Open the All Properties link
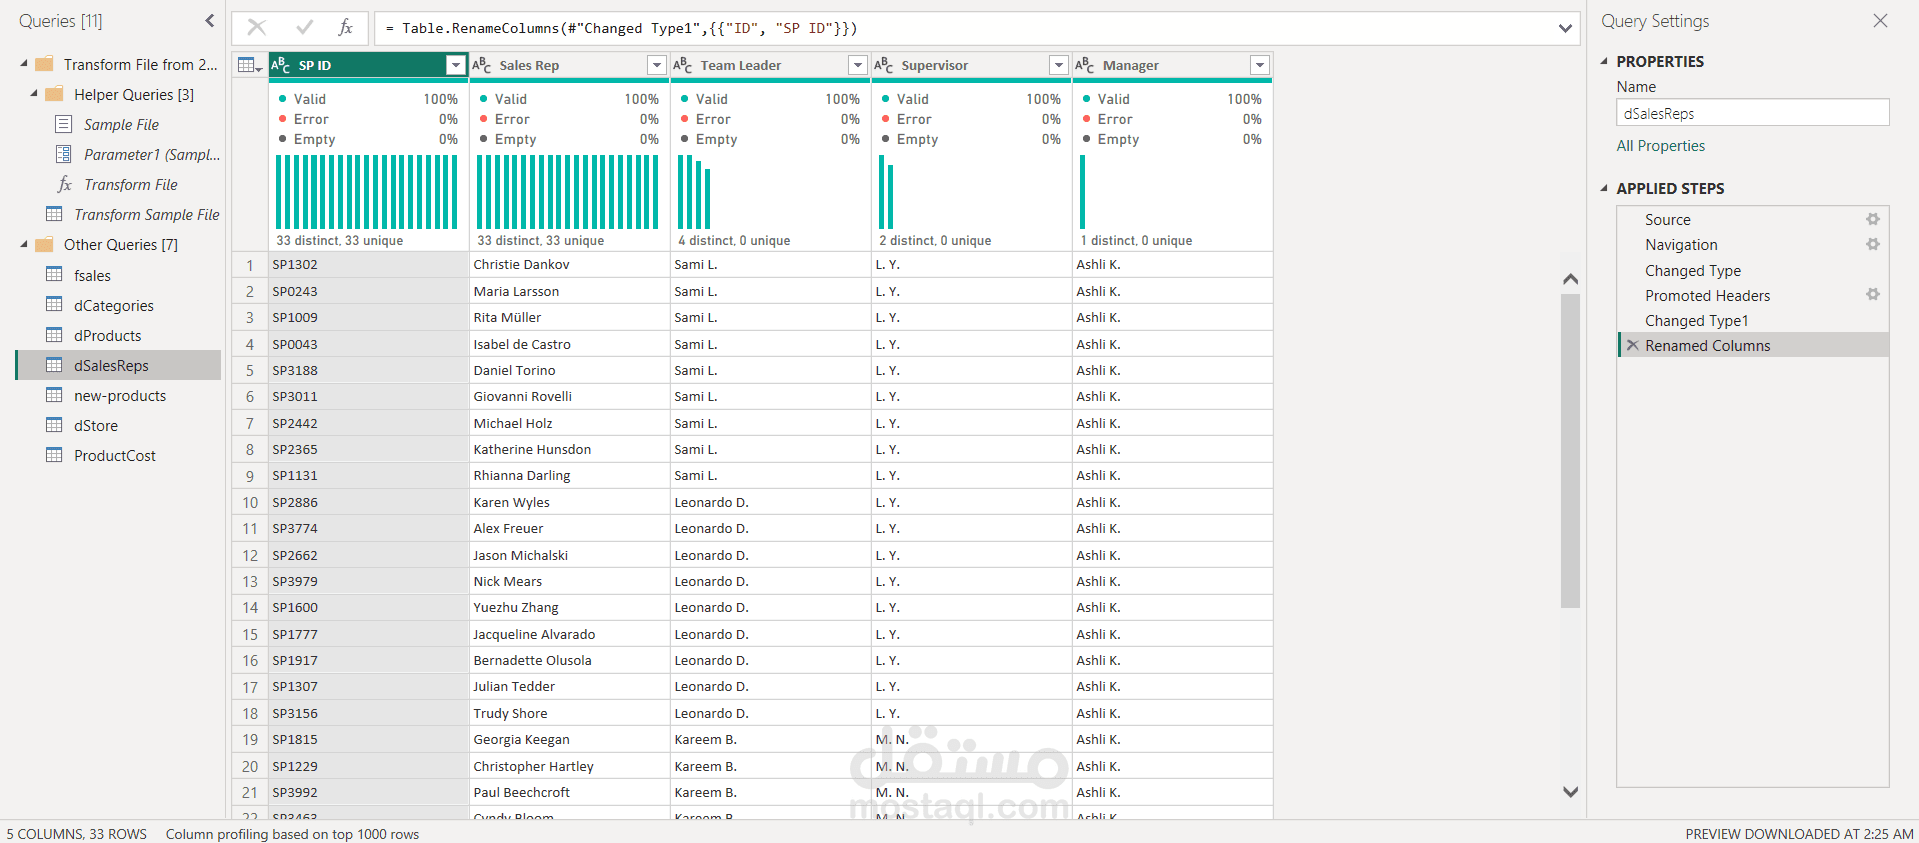Viewport: 1919px width, 843px height. point(1660,146)
